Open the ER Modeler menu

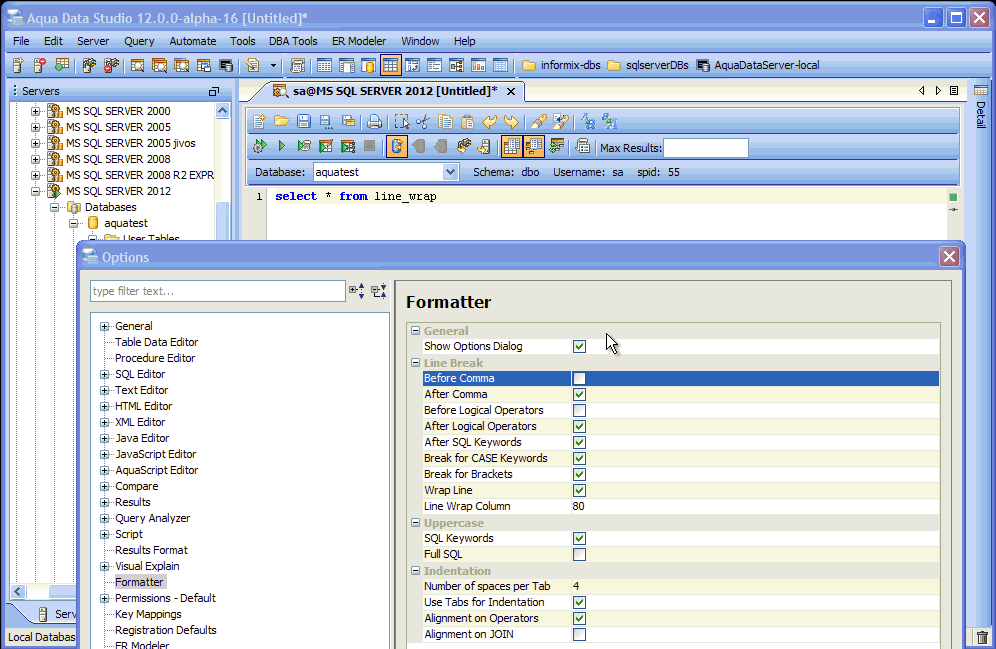pyautogui.click(x=359, y=41)
